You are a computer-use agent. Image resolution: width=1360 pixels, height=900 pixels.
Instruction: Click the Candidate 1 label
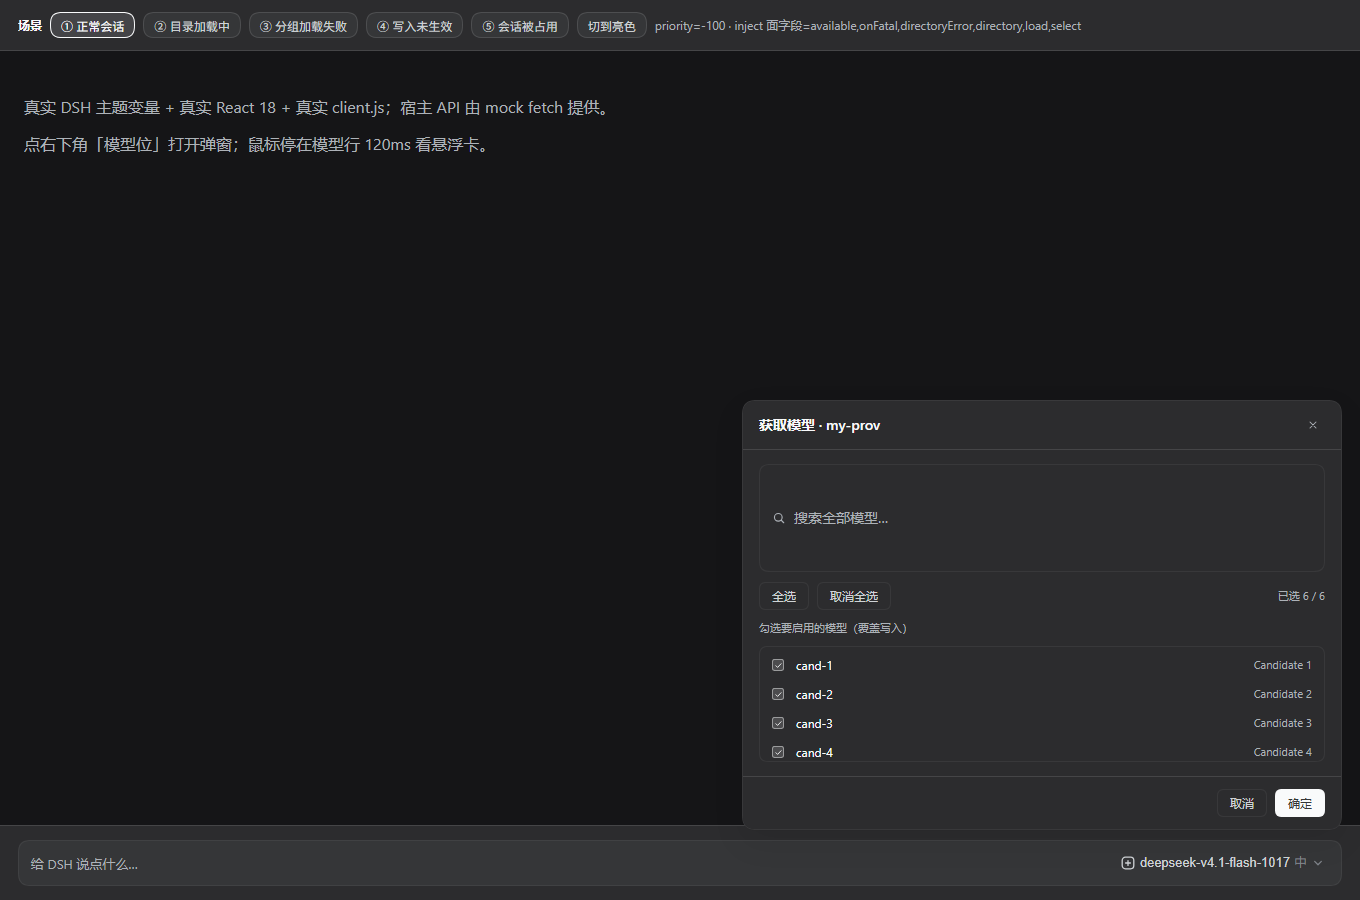pos(1283,665)
